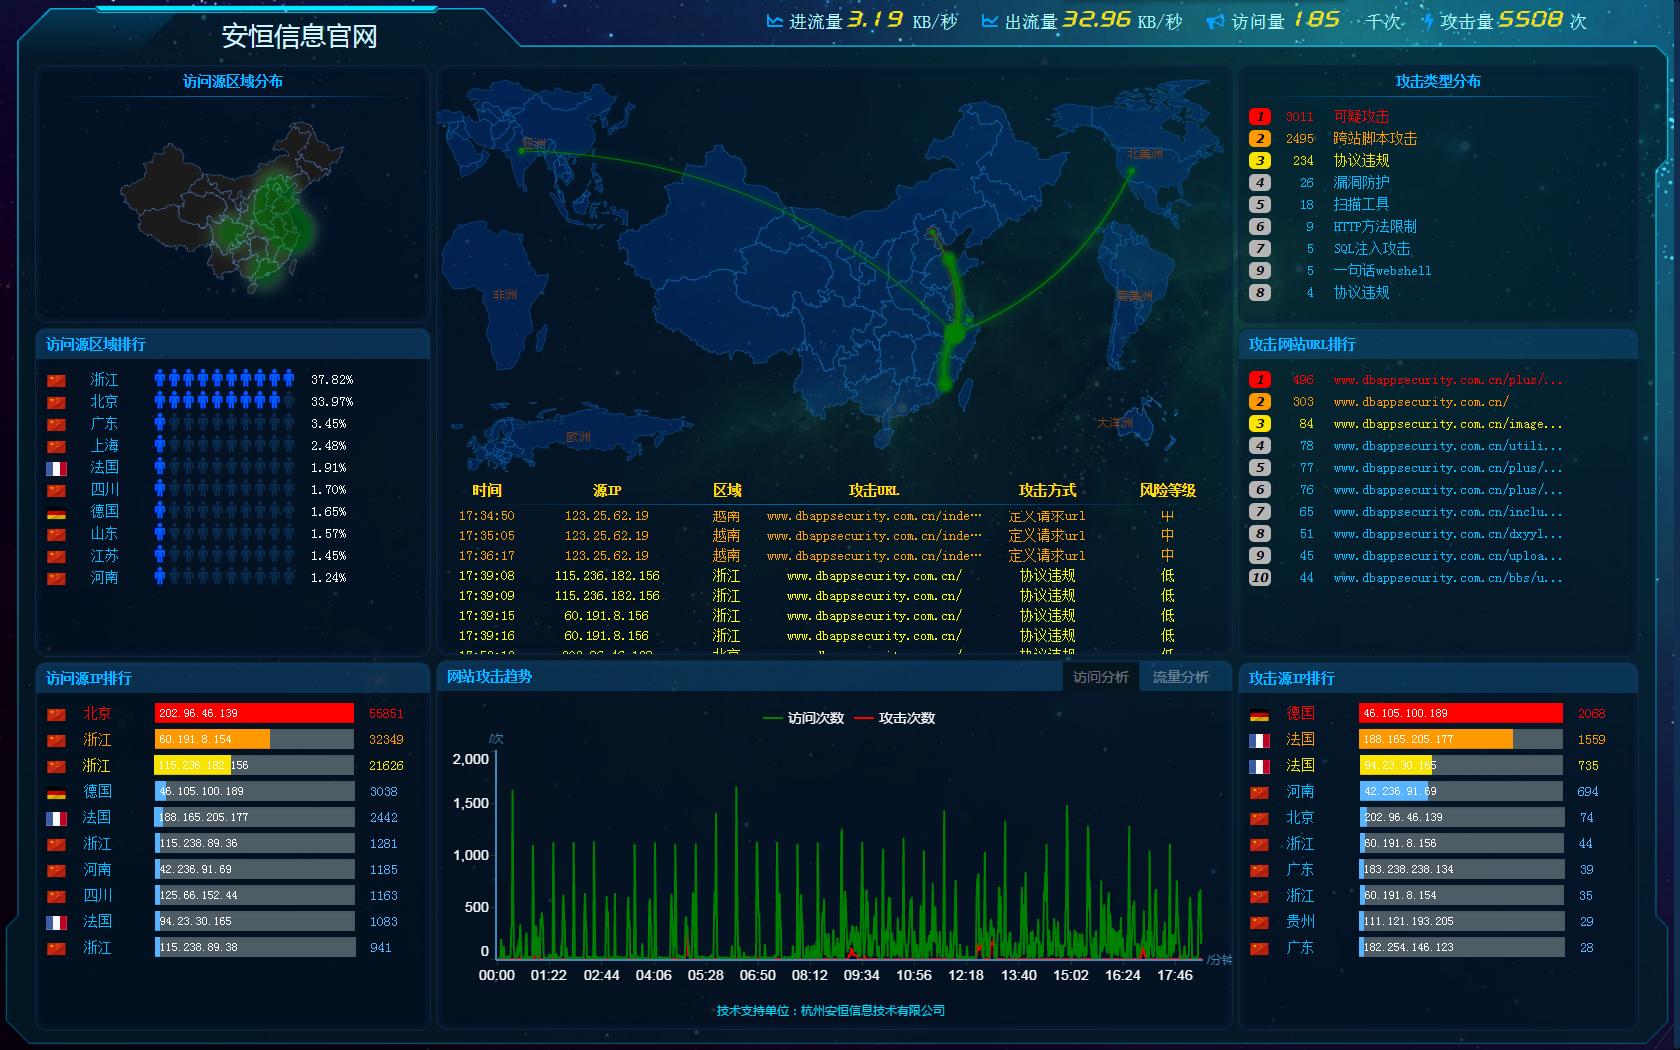This screenshot has height=1050, width=1680.
Task: Open the www.dbappsecurity.com.cn/bbs URL link
Action: pyautogui.click(x=1447, y=578)
